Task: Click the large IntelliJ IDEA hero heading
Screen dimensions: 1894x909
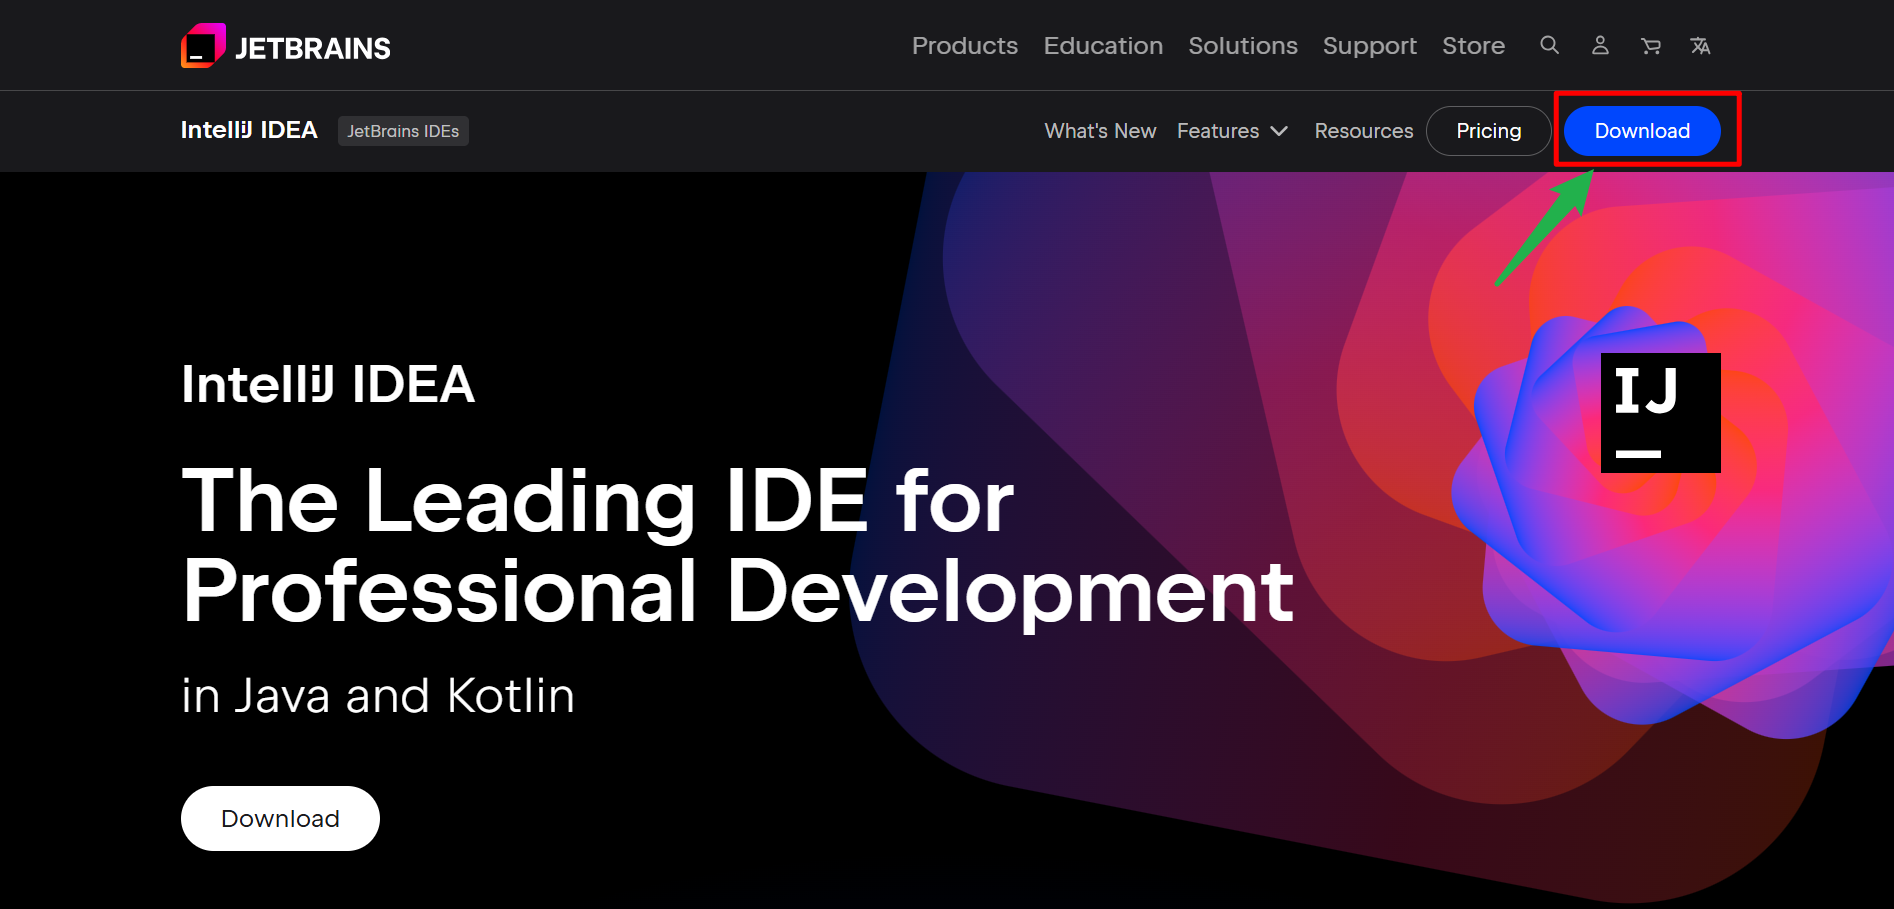Action: [x=328, y=385]
